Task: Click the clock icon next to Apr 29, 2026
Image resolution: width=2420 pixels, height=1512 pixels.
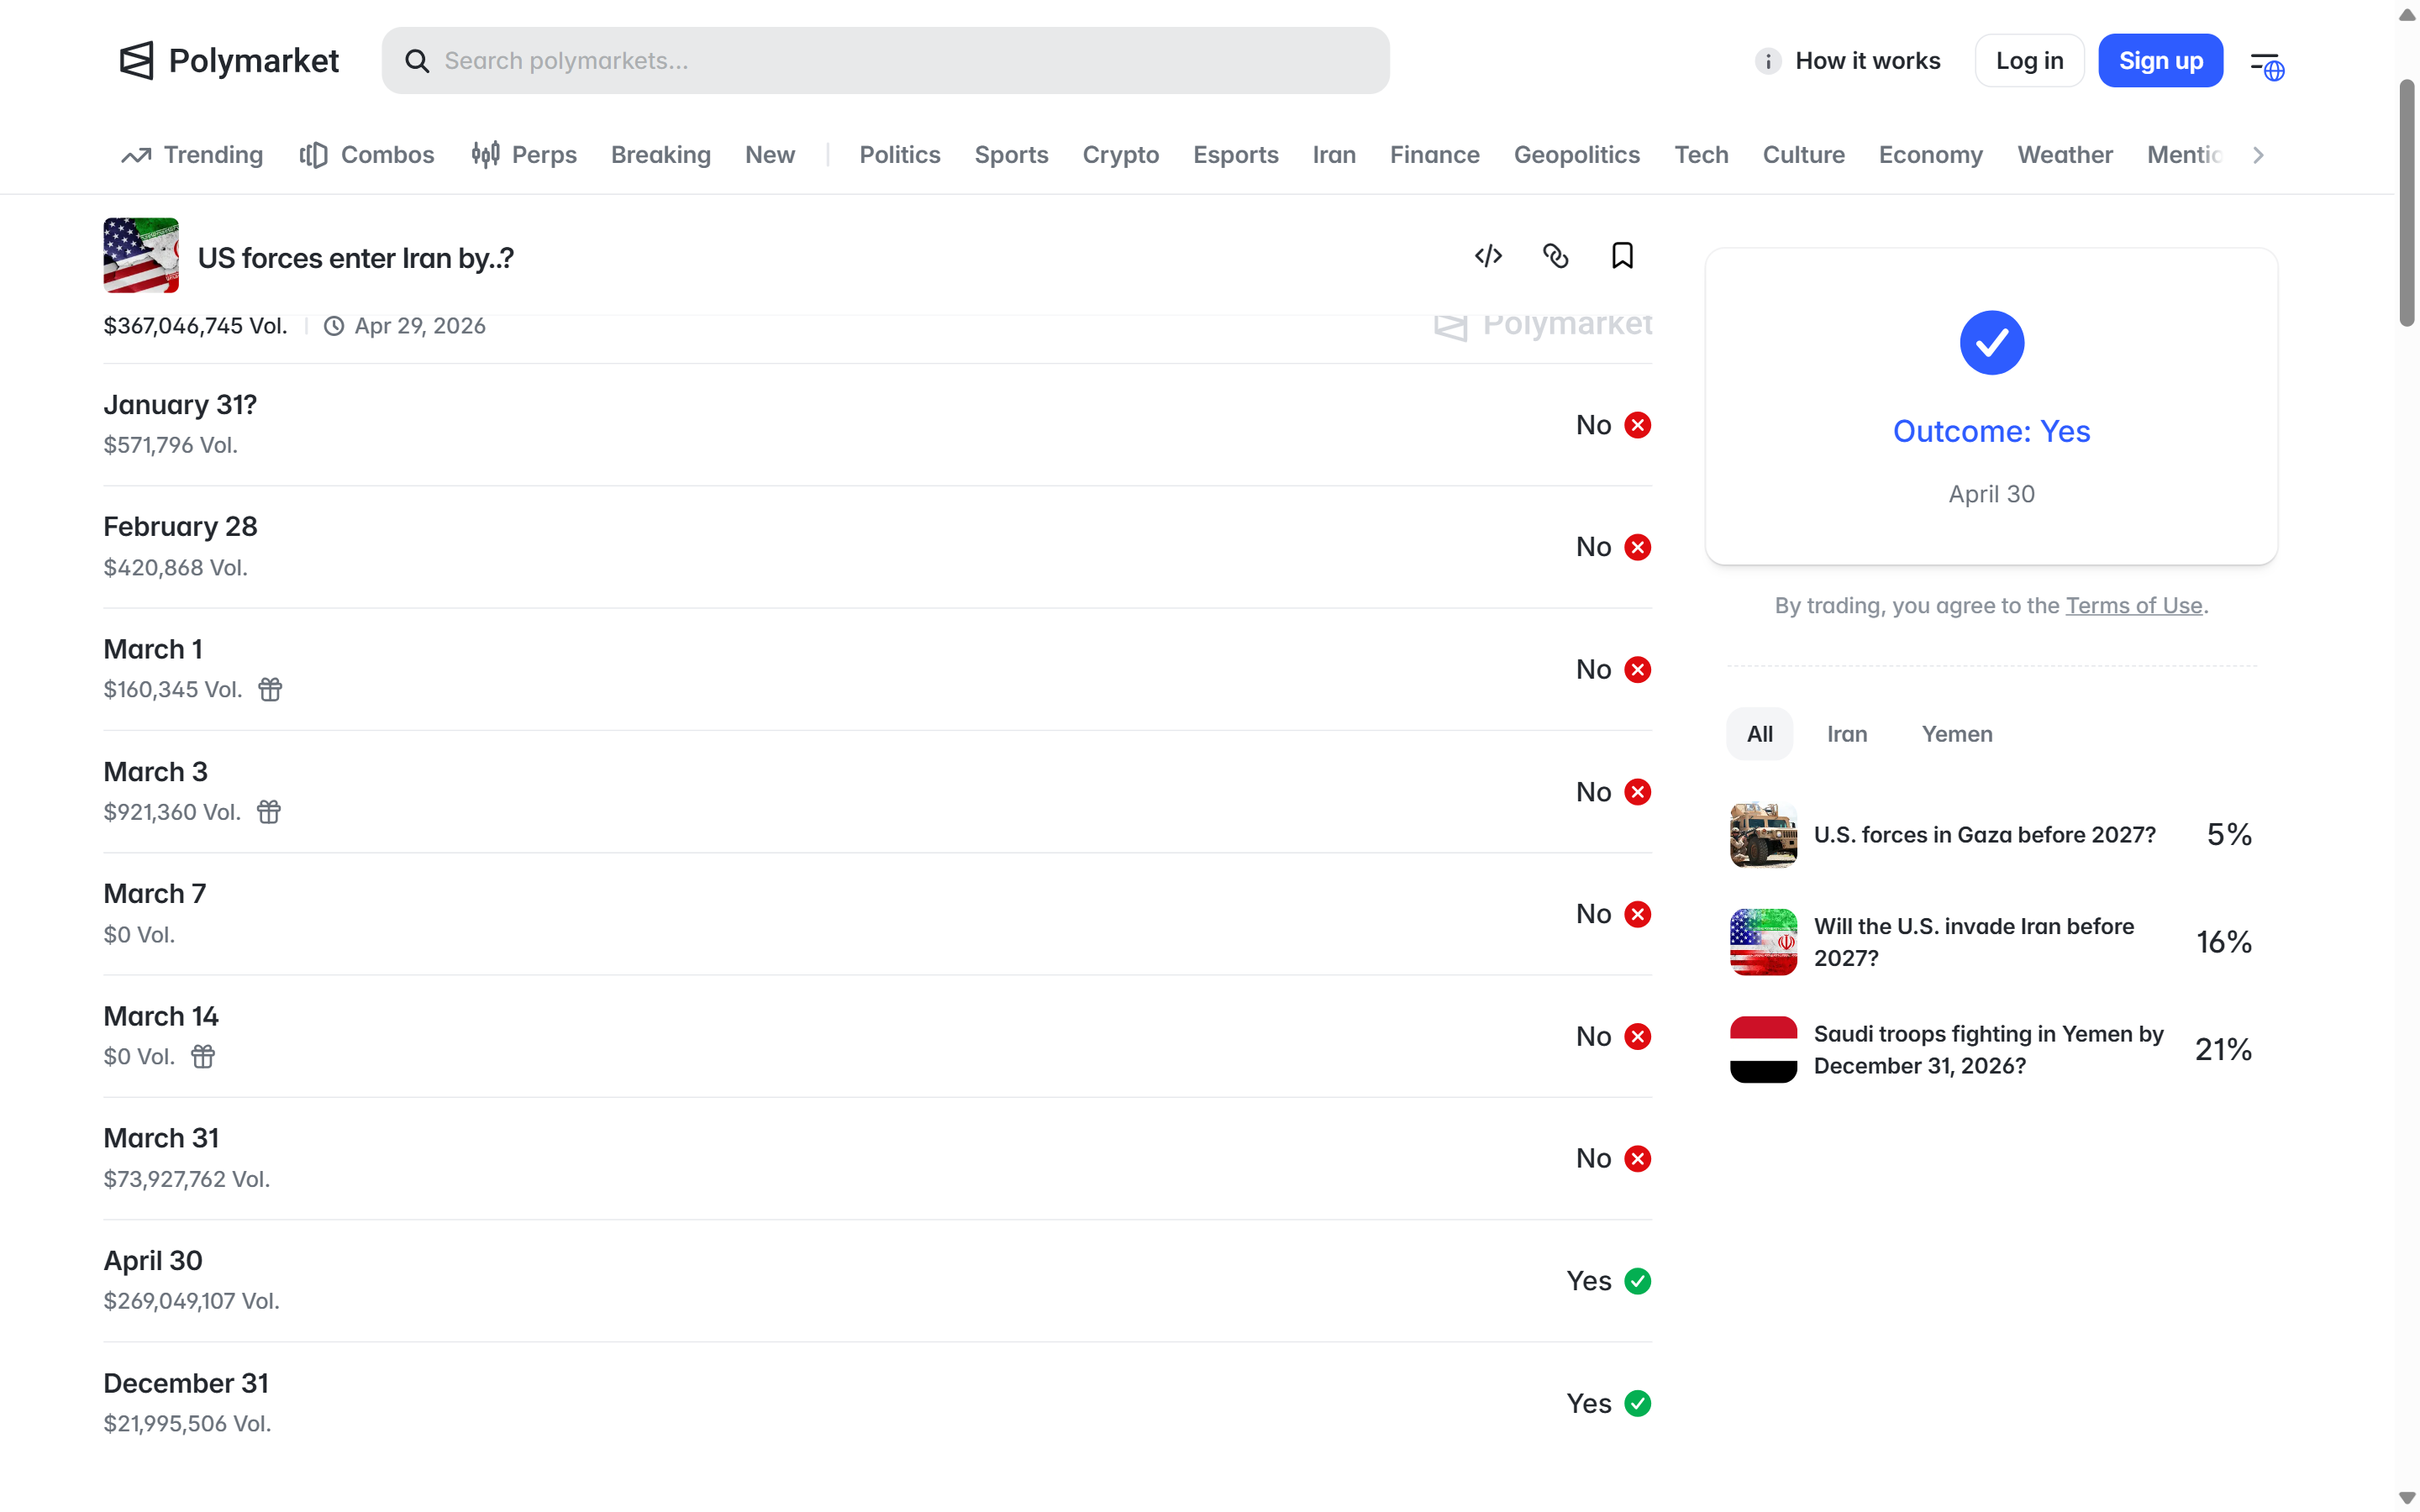Action: [334, 326]
